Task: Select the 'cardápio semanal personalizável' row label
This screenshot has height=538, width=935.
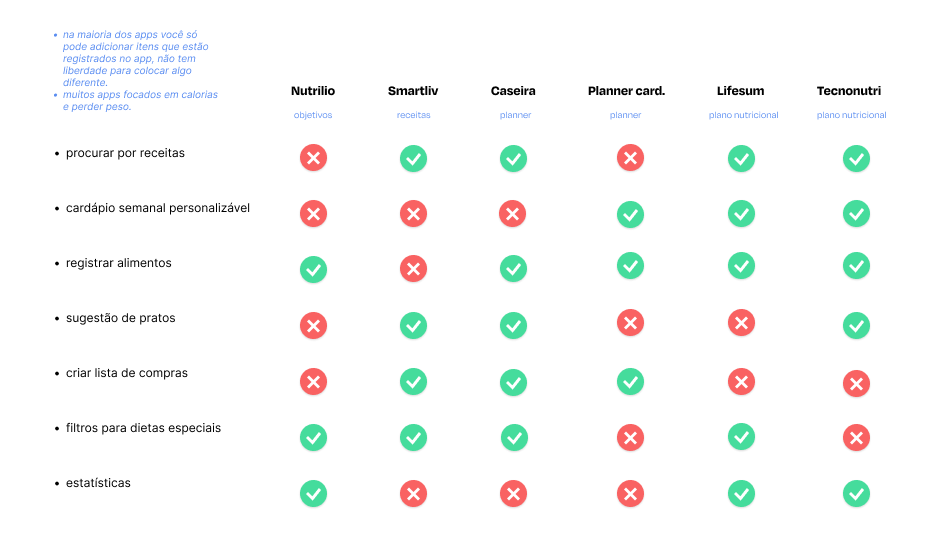Action: [x=157, y=208]
